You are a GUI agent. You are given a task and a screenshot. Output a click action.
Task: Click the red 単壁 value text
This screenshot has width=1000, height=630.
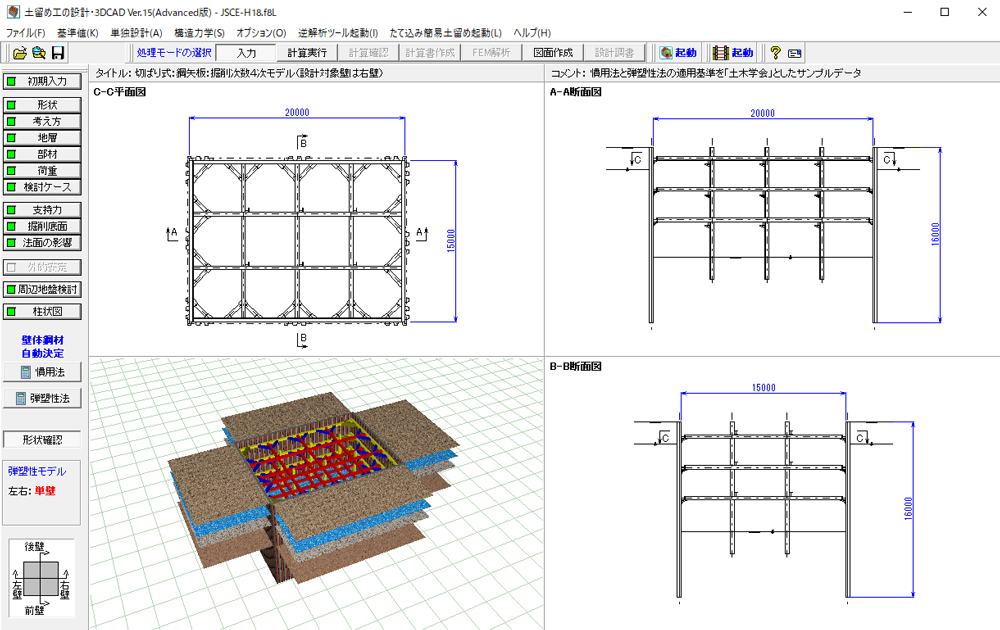45,491
